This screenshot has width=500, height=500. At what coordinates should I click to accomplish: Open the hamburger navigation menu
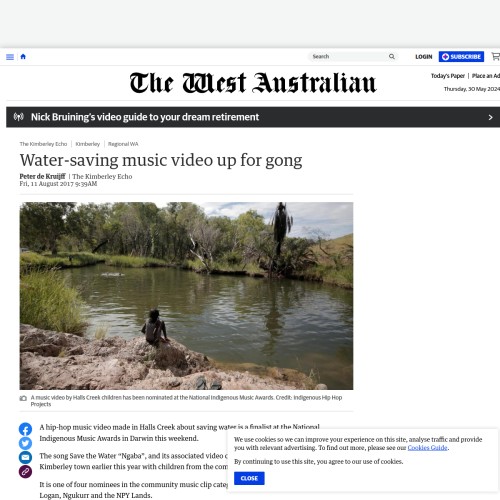[10, 57]
